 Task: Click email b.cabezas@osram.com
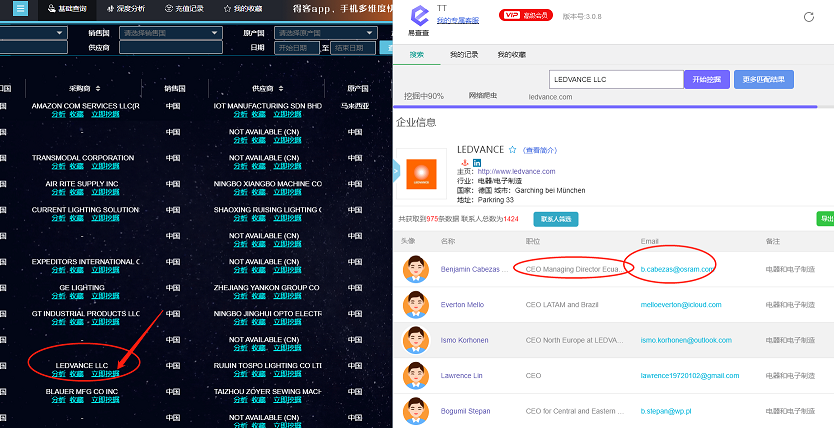coord(677,270)
